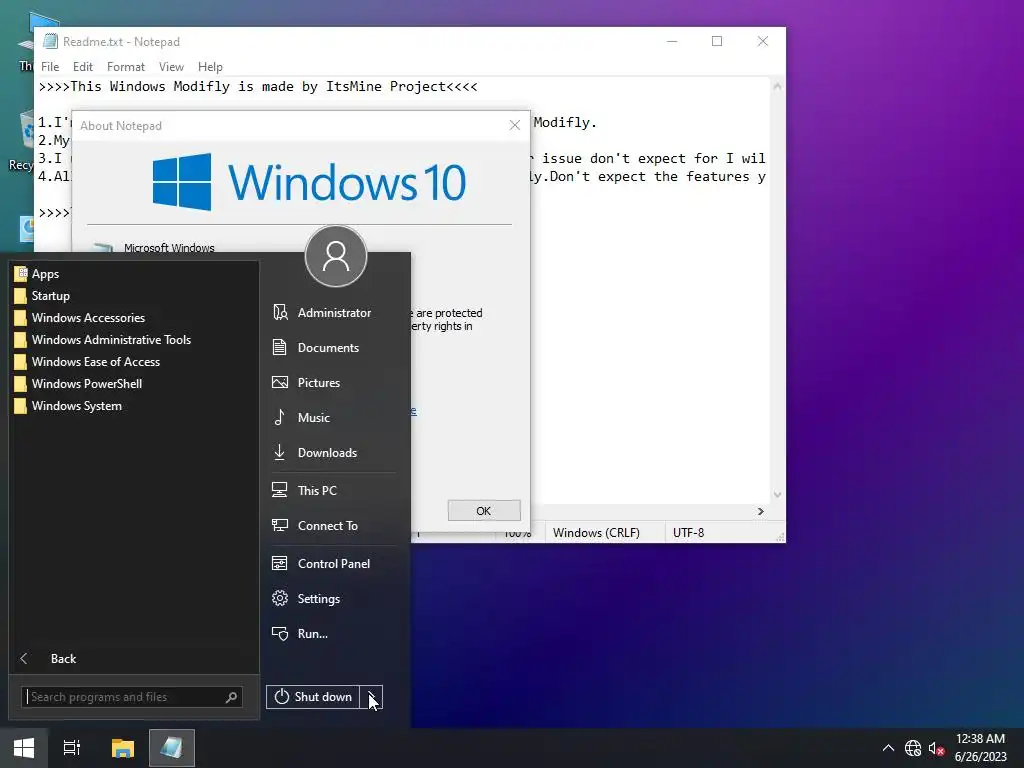Open the taskbar clock and date
This screenshot has width=1024, height=768.
point(981,748)
